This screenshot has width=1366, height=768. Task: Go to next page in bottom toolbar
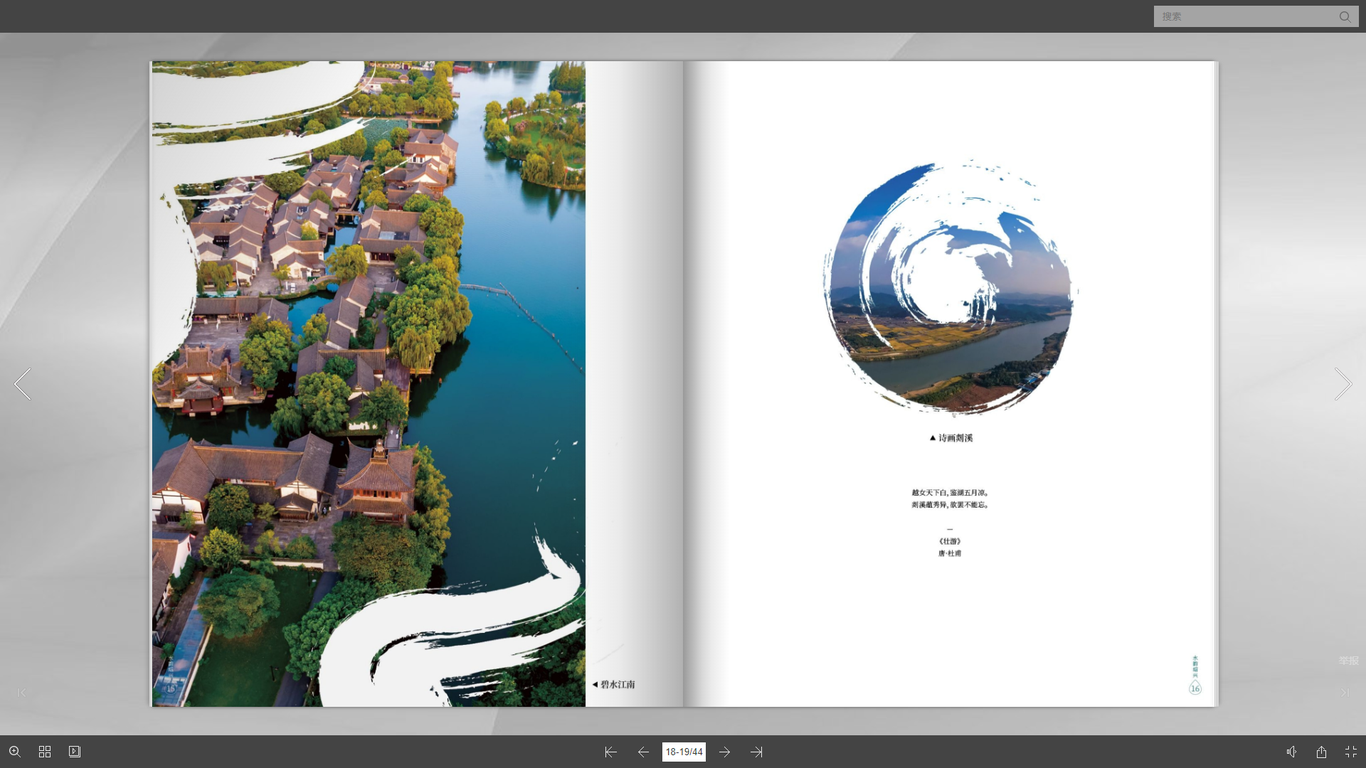click(x=724, y=752)
